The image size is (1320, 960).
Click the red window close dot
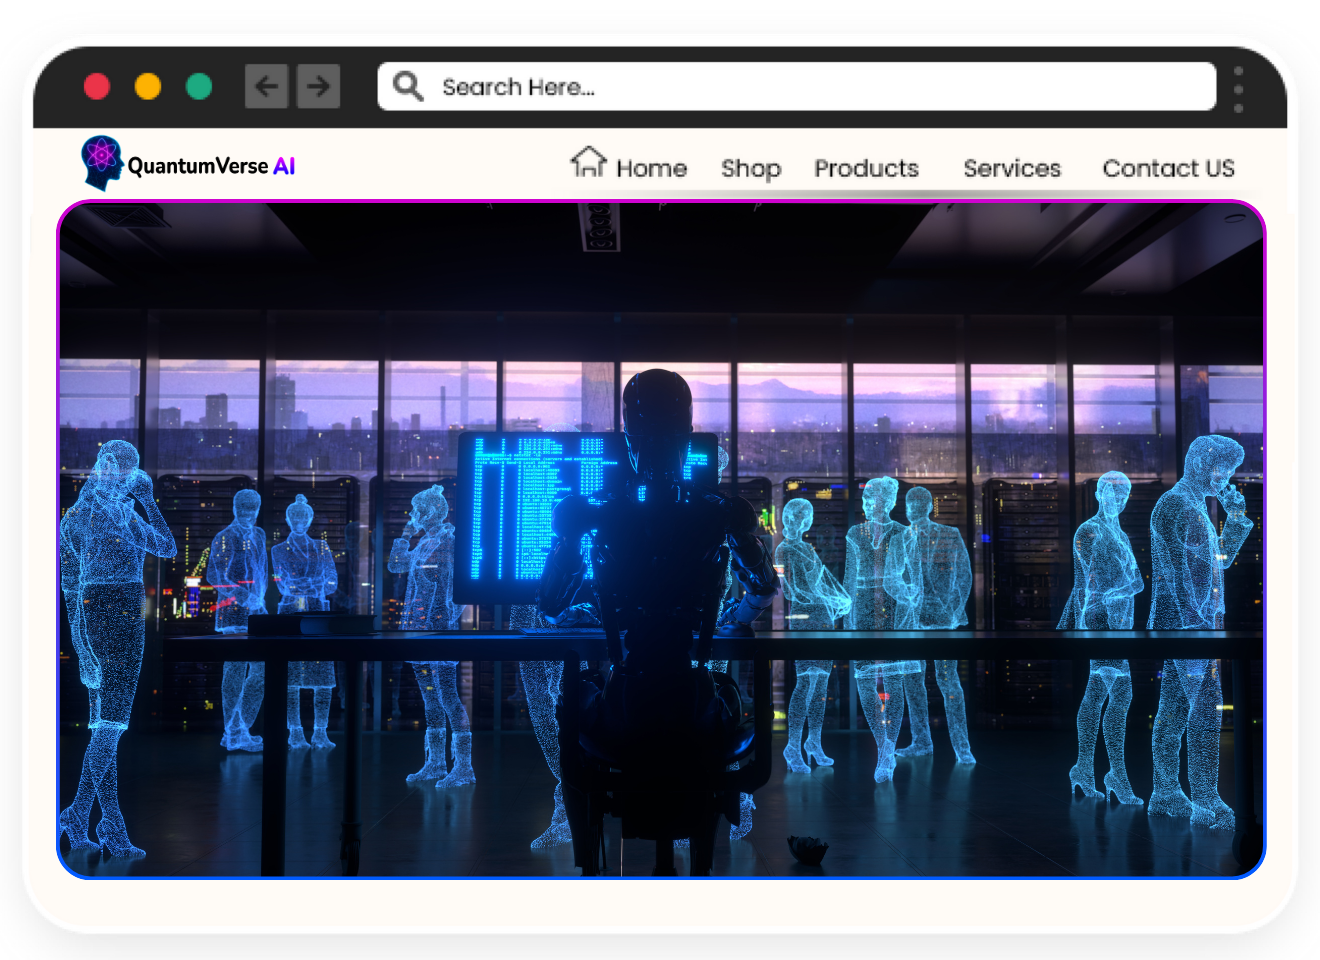coord(97,87)
